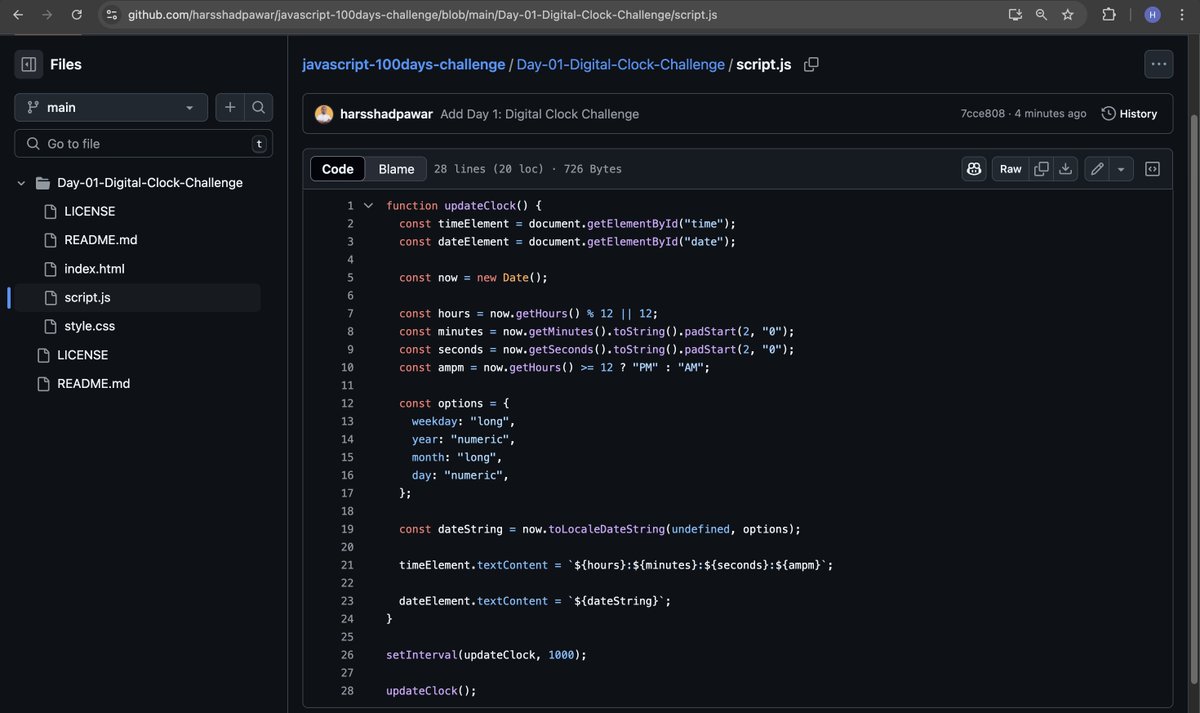Open index.html in file tree
This screenshot has width=1200, height=713.
[x=94, y=269]
